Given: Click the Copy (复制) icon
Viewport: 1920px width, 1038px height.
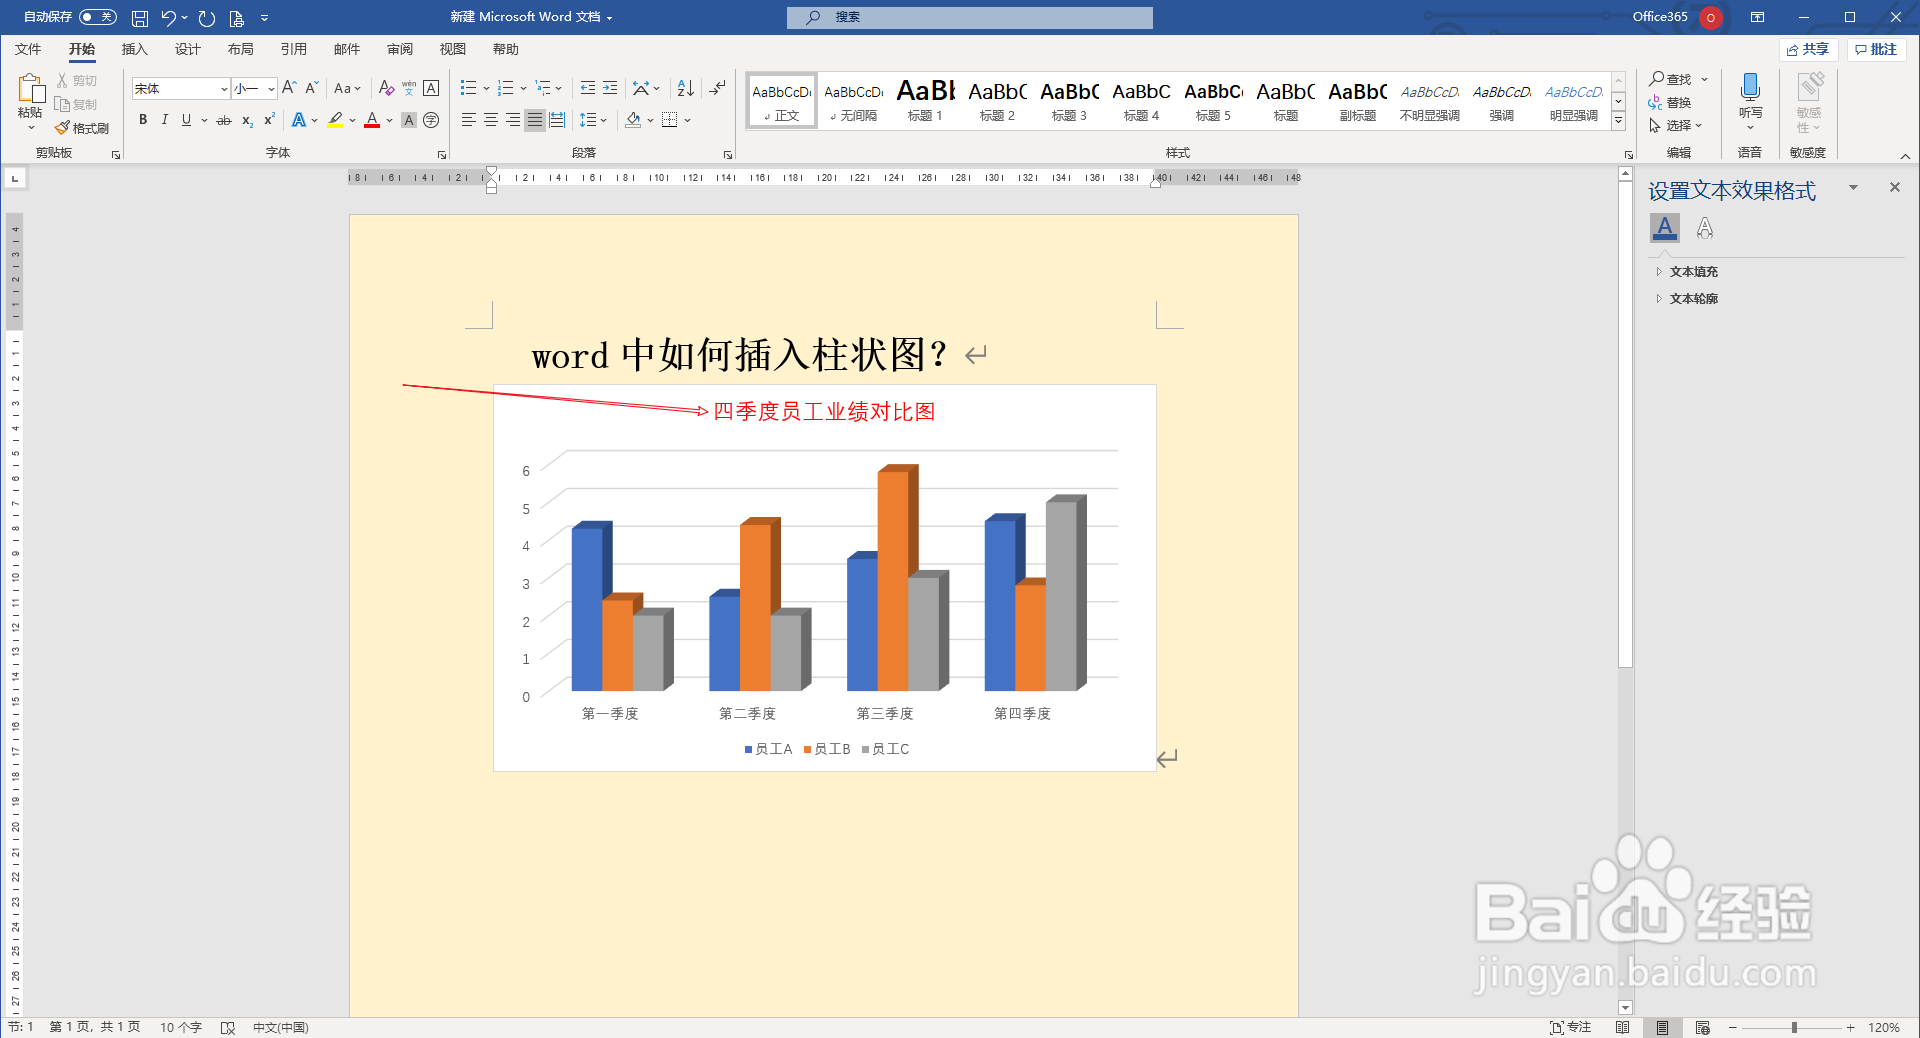Looking at the screenshot, I should point(62,104).
